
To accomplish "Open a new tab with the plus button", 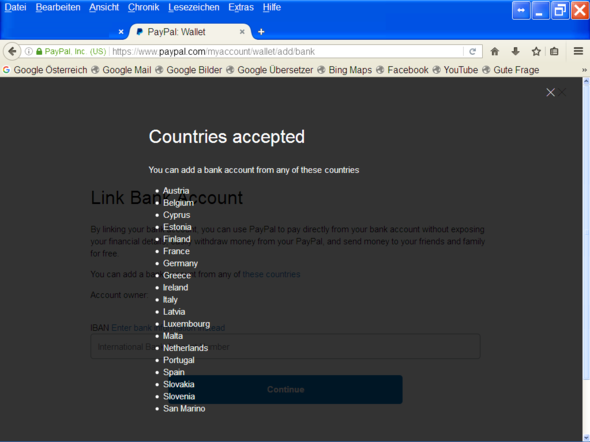I will (261, 32).
